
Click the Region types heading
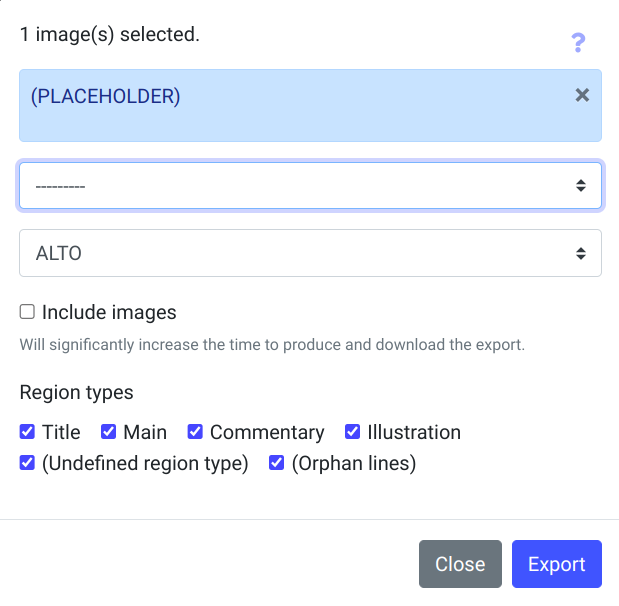click(x=76, y=392)
